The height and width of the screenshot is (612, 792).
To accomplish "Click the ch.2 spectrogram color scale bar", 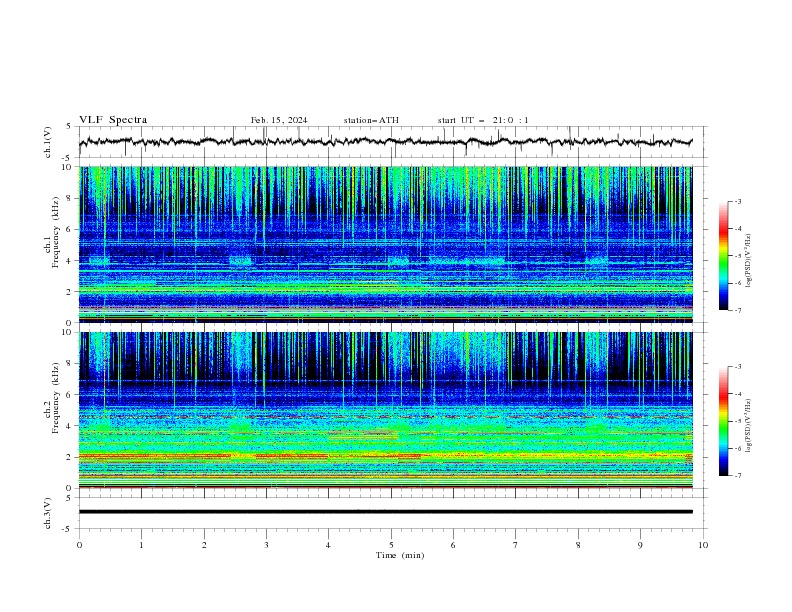I will tap(724, 421).
